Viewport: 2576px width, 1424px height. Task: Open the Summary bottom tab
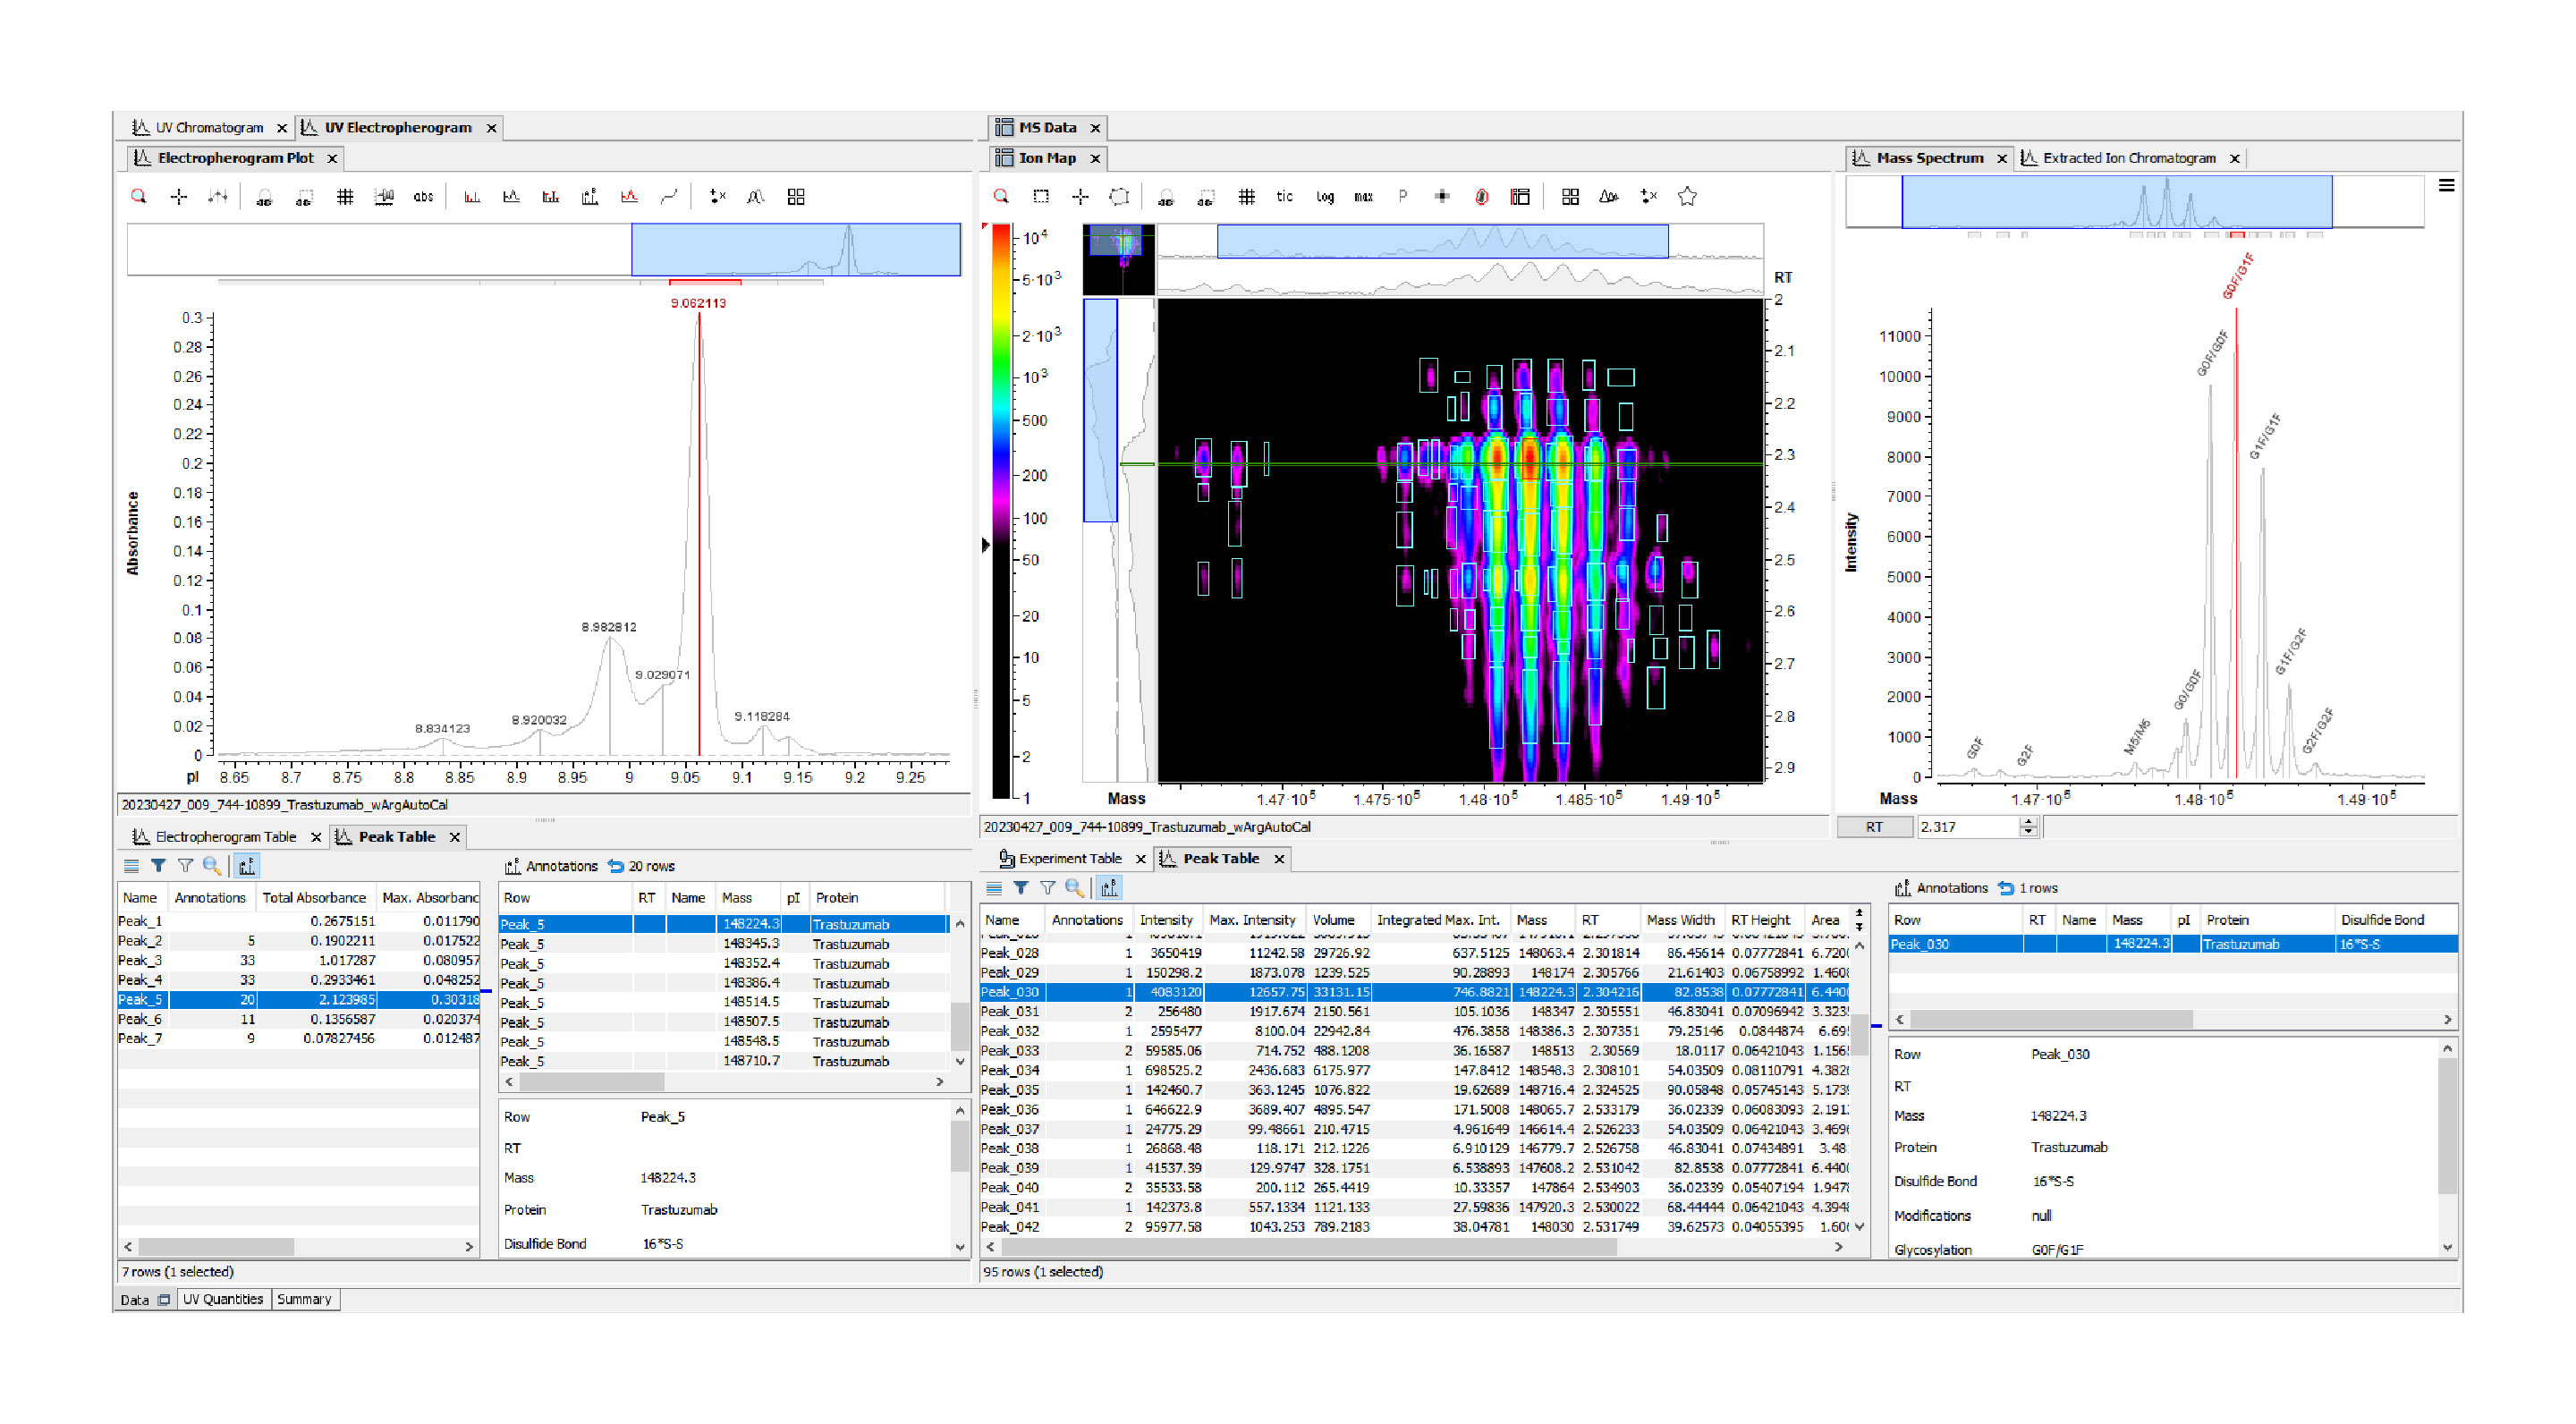point(304,1299)
